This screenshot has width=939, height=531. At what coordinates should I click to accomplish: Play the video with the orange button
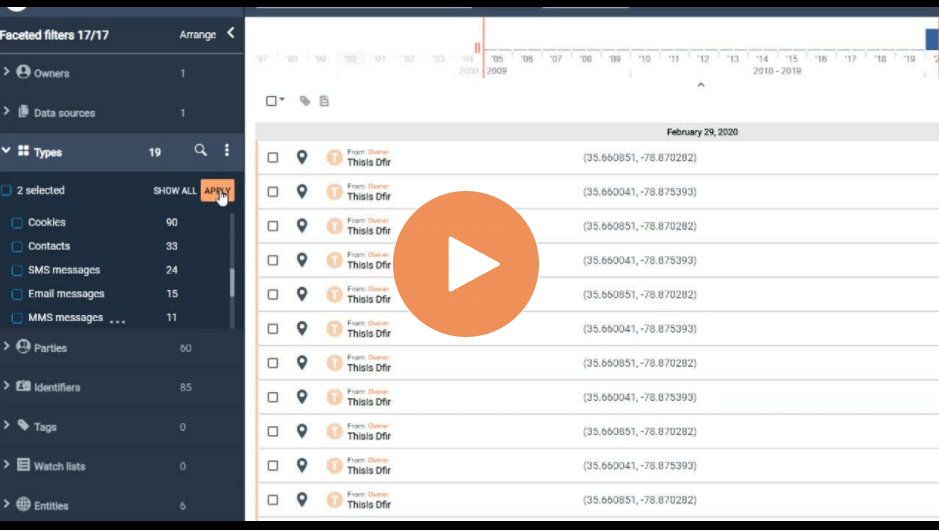pyautogui.click(x=466, y=264)
